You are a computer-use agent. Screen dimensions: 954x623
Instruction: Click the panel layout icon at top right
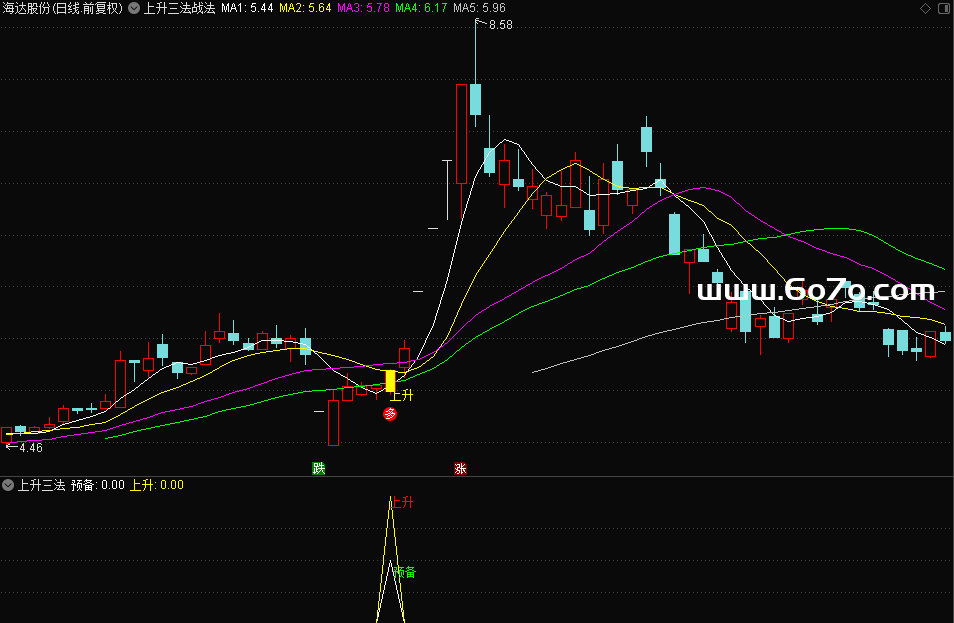pyautogui.click(x=944, y=9)
